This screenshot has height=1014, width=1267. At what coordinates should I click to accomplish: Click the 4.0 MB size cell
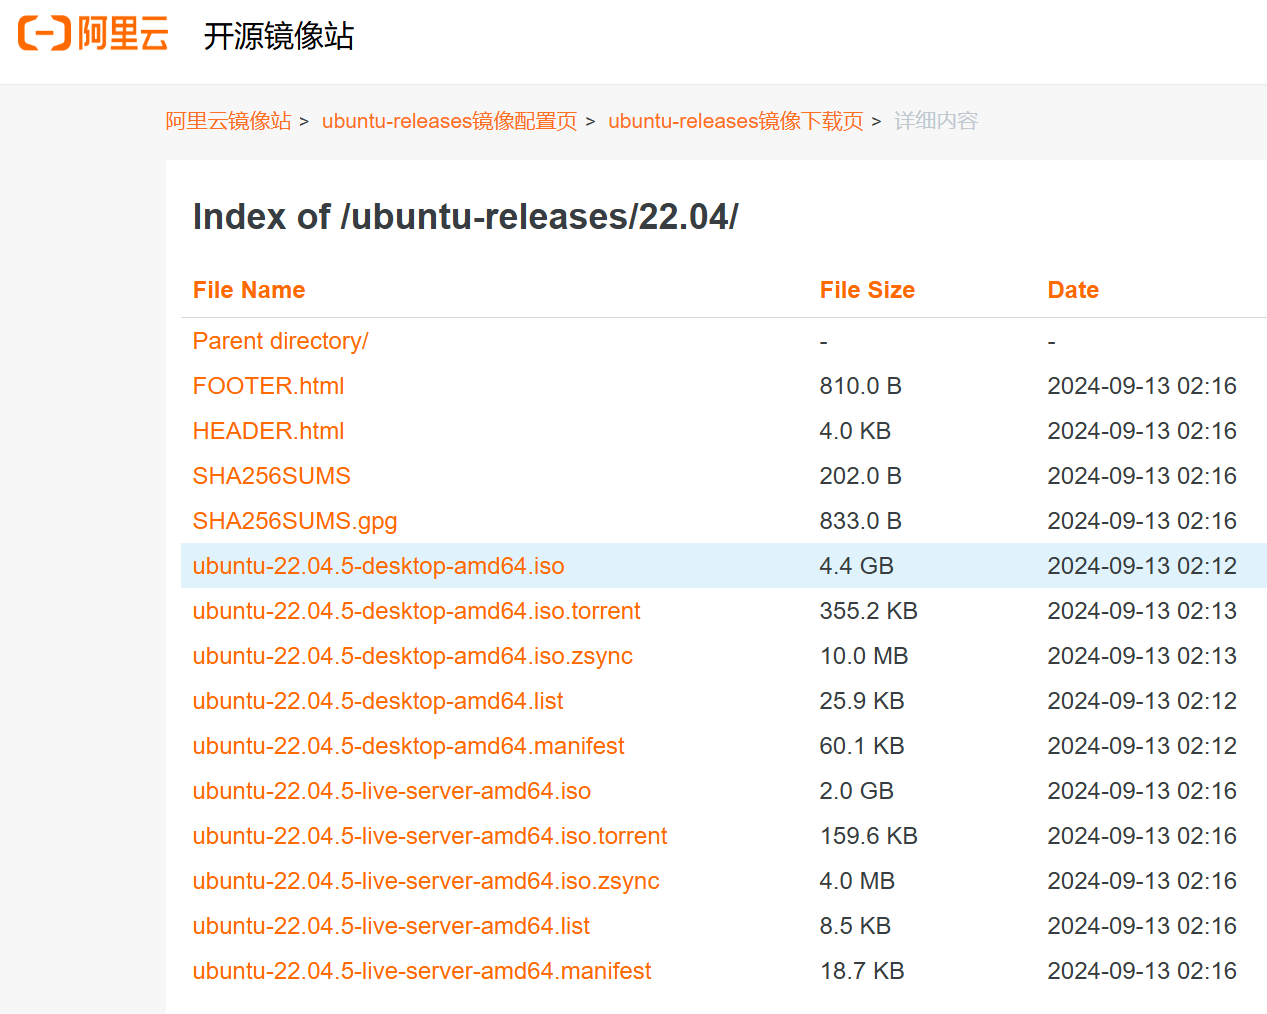(857, 881)
